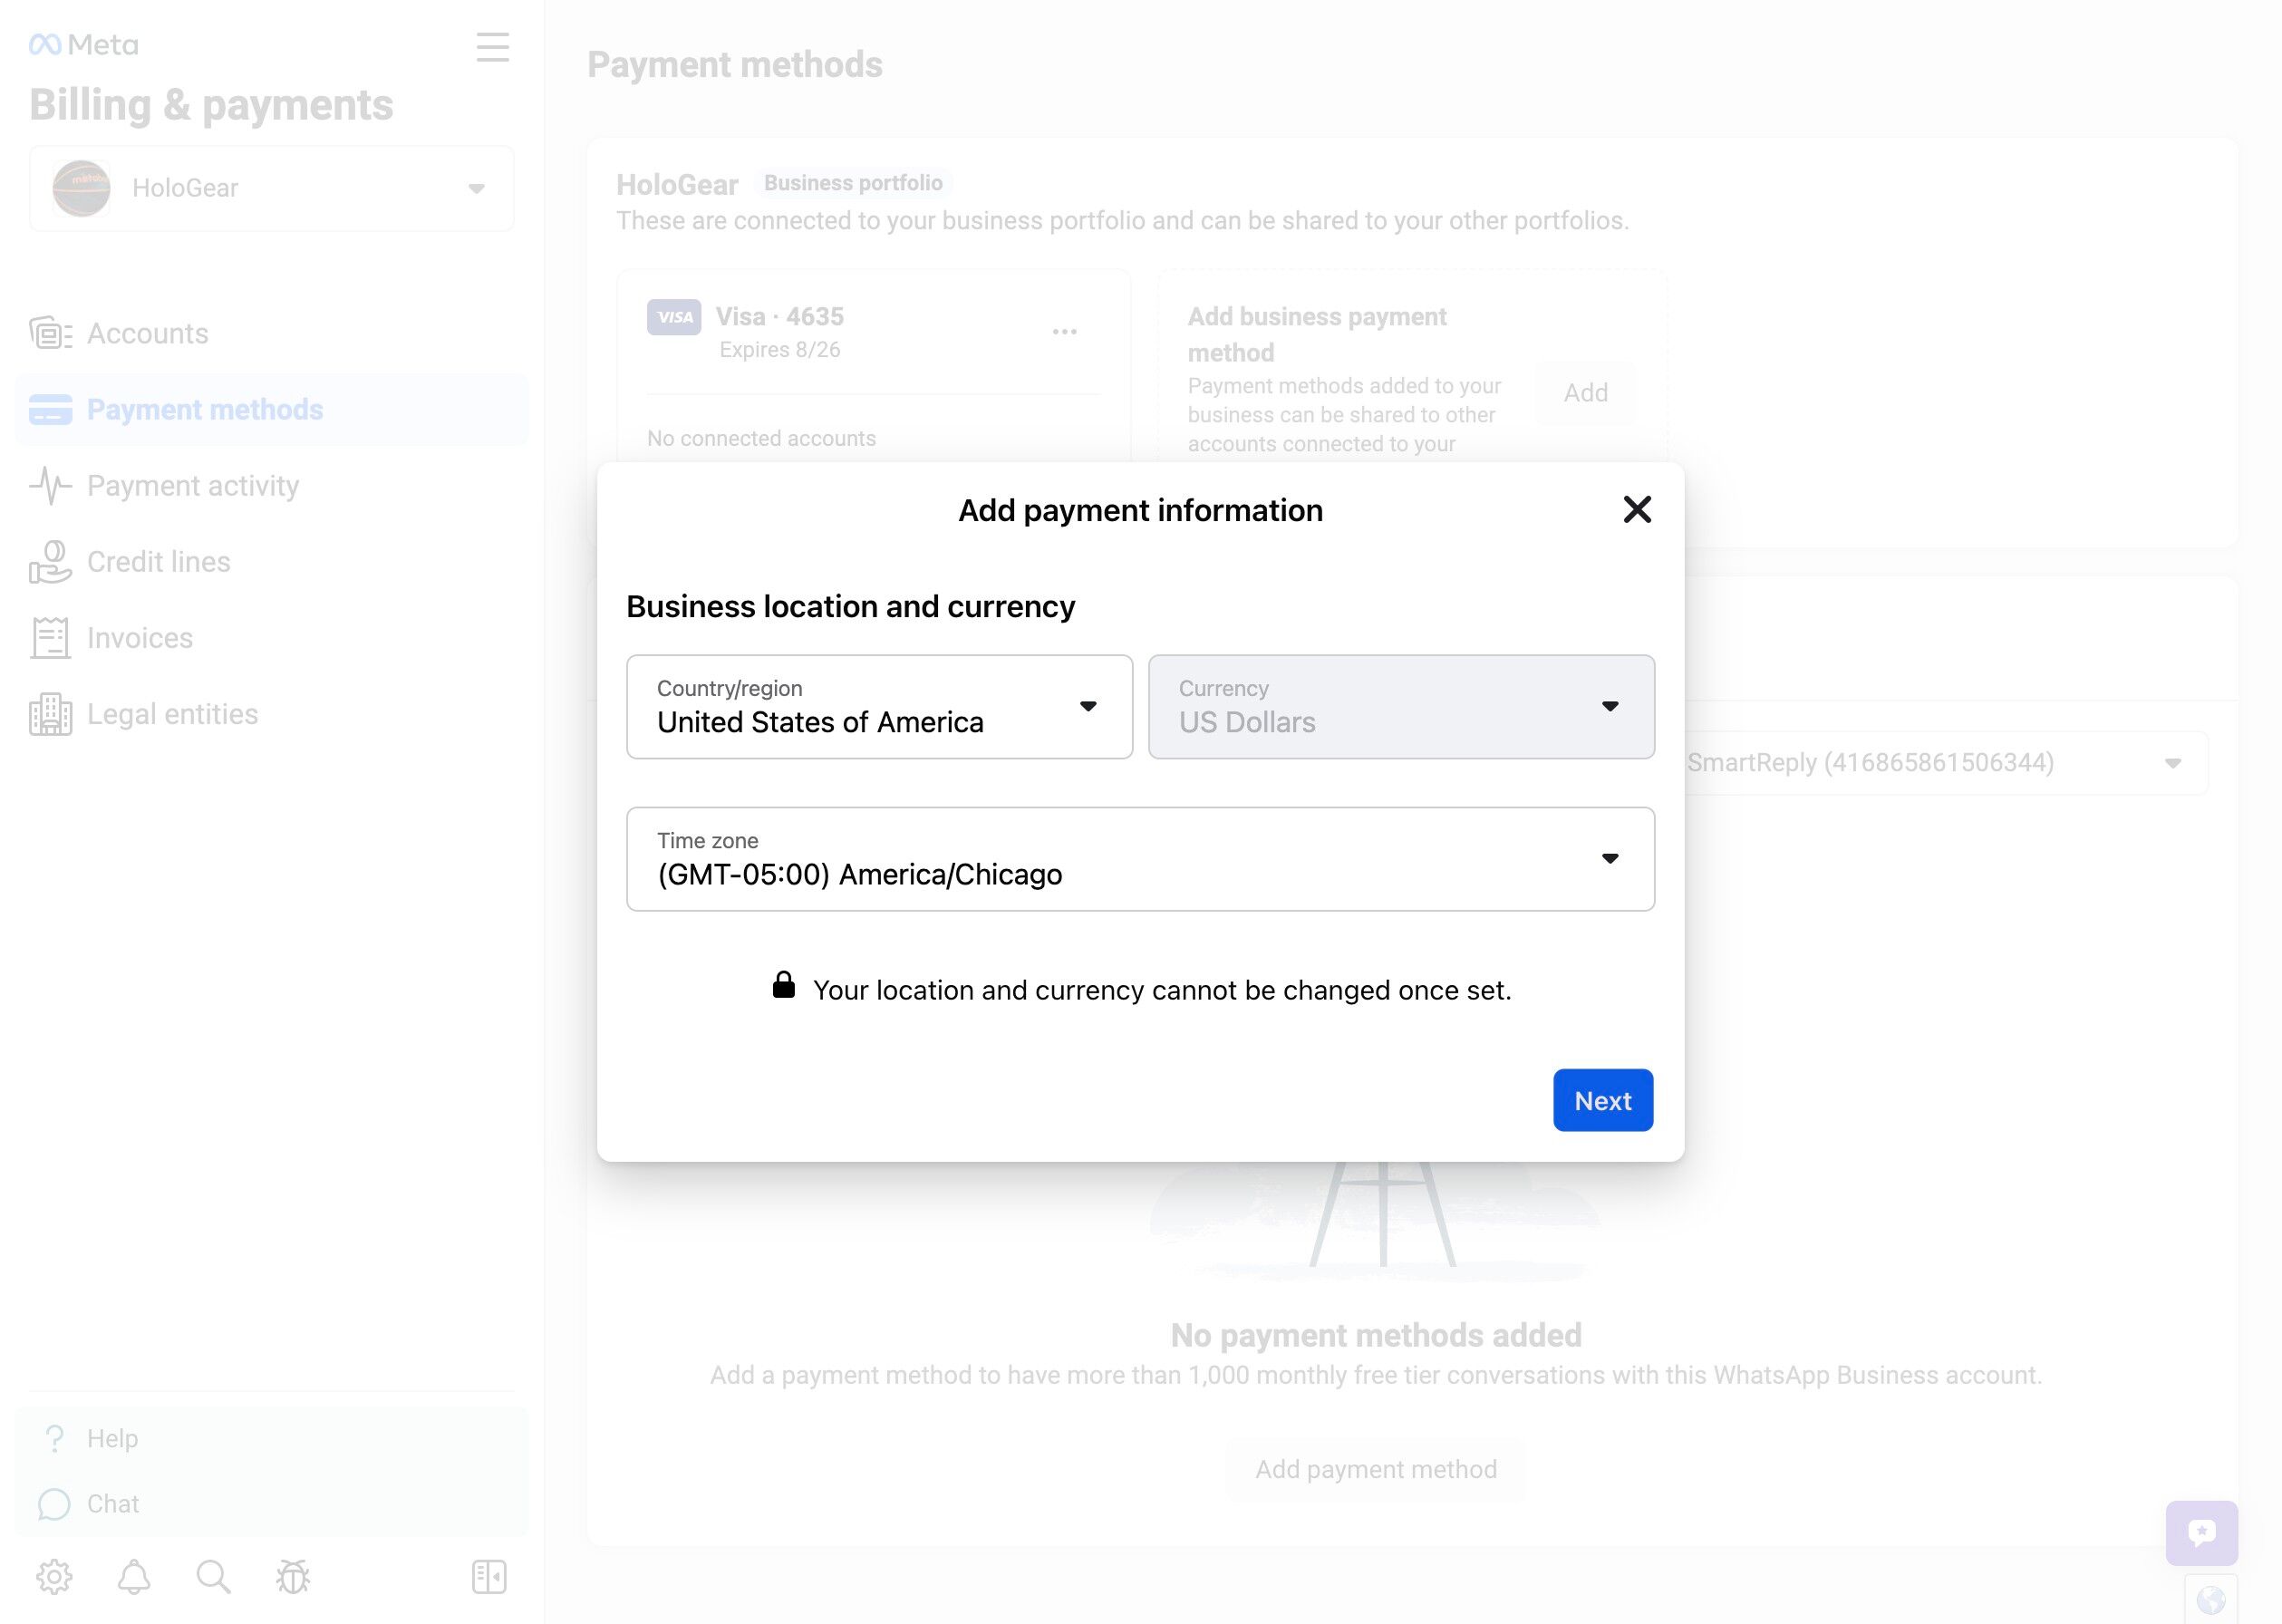This screenshot has height=1624, width=2282.
Task: Click the bug report icon
Action: 293,1577
